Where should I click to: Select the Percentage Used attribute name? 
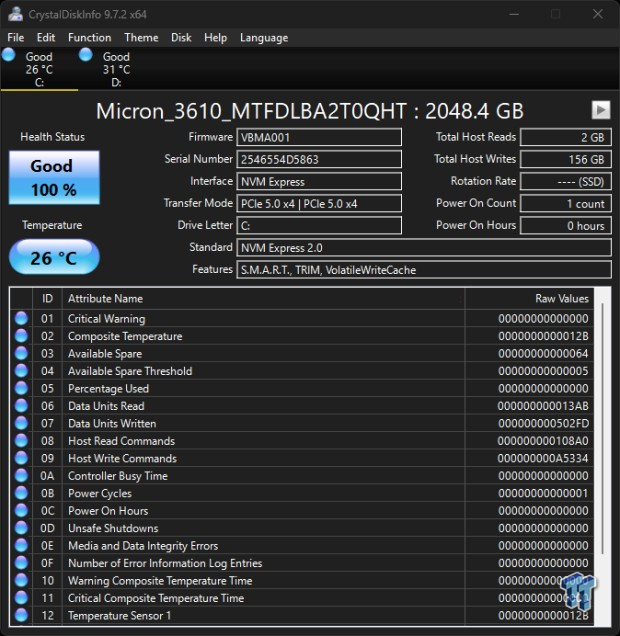click(108, 389)
